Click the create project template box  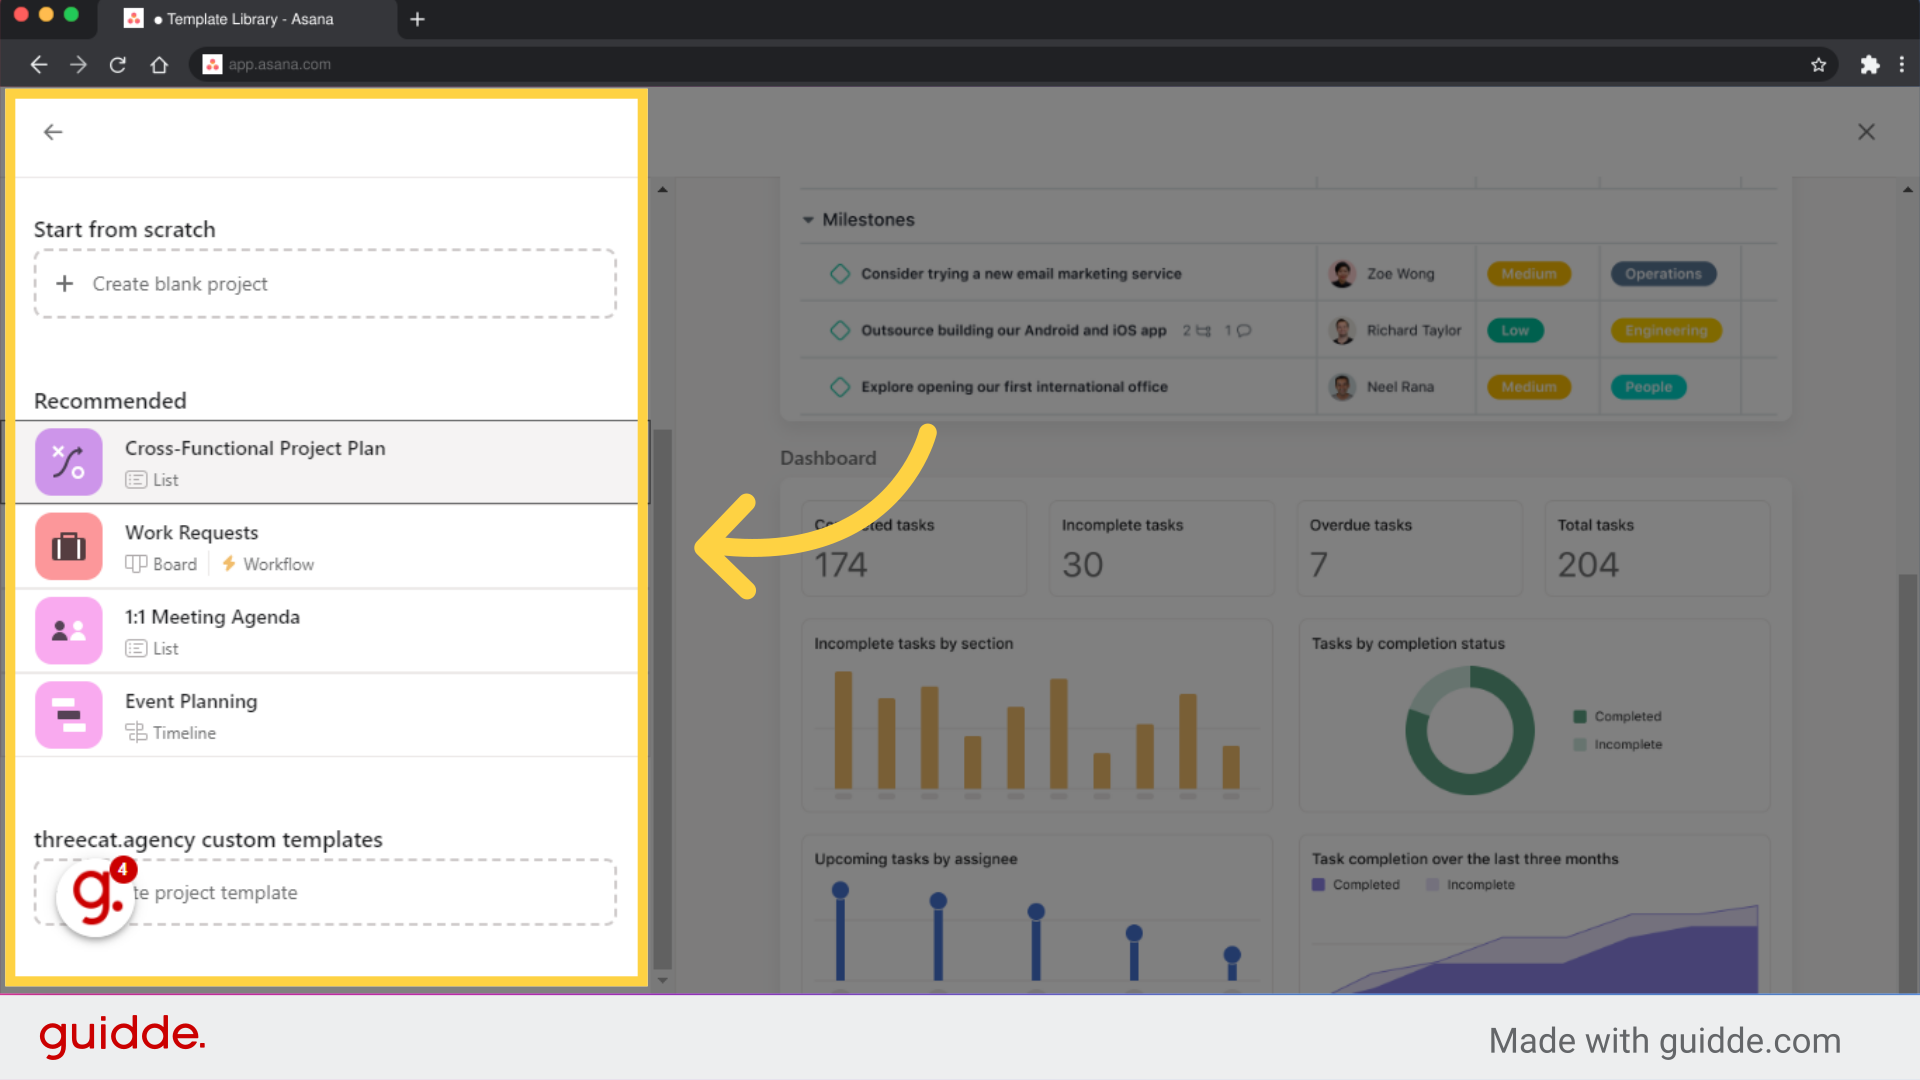(x=325, y=892)
